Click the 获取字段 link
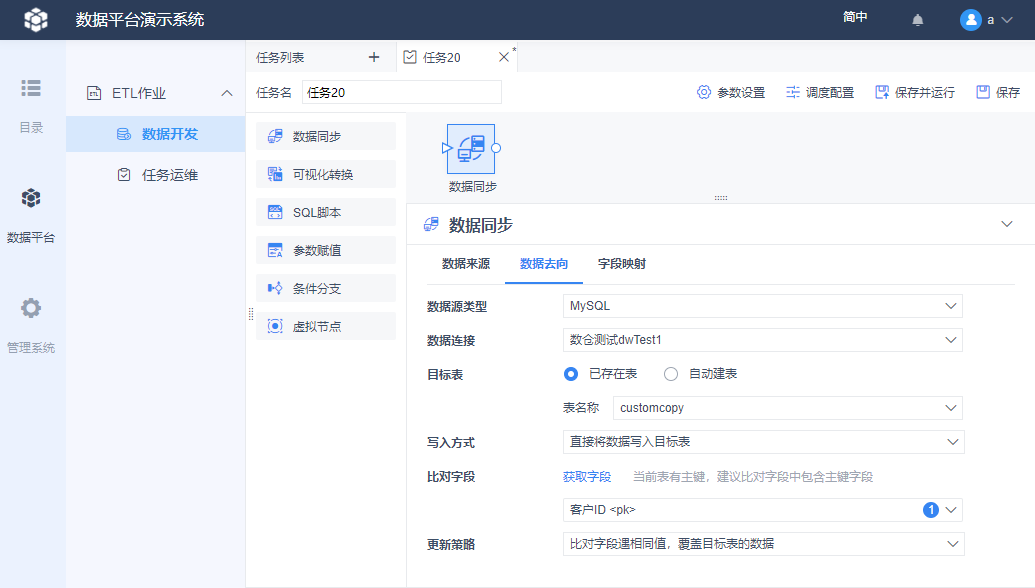 587,476
